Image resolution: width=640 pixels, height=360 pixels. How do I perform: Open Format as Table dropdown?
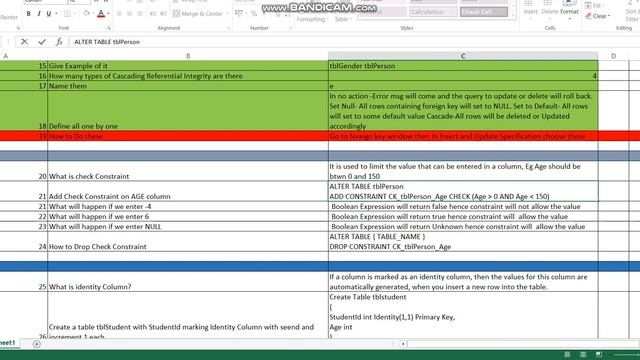tap(342, 19)
